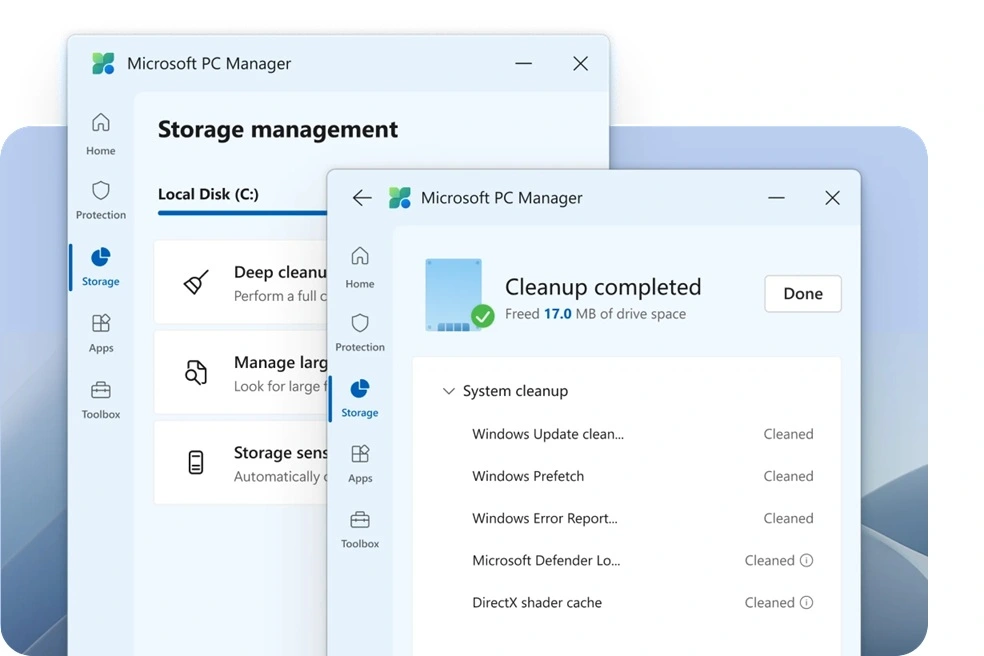Open Toolbox in back window sidebar
This screenshot has width=984, height=656.
[100, 400]
